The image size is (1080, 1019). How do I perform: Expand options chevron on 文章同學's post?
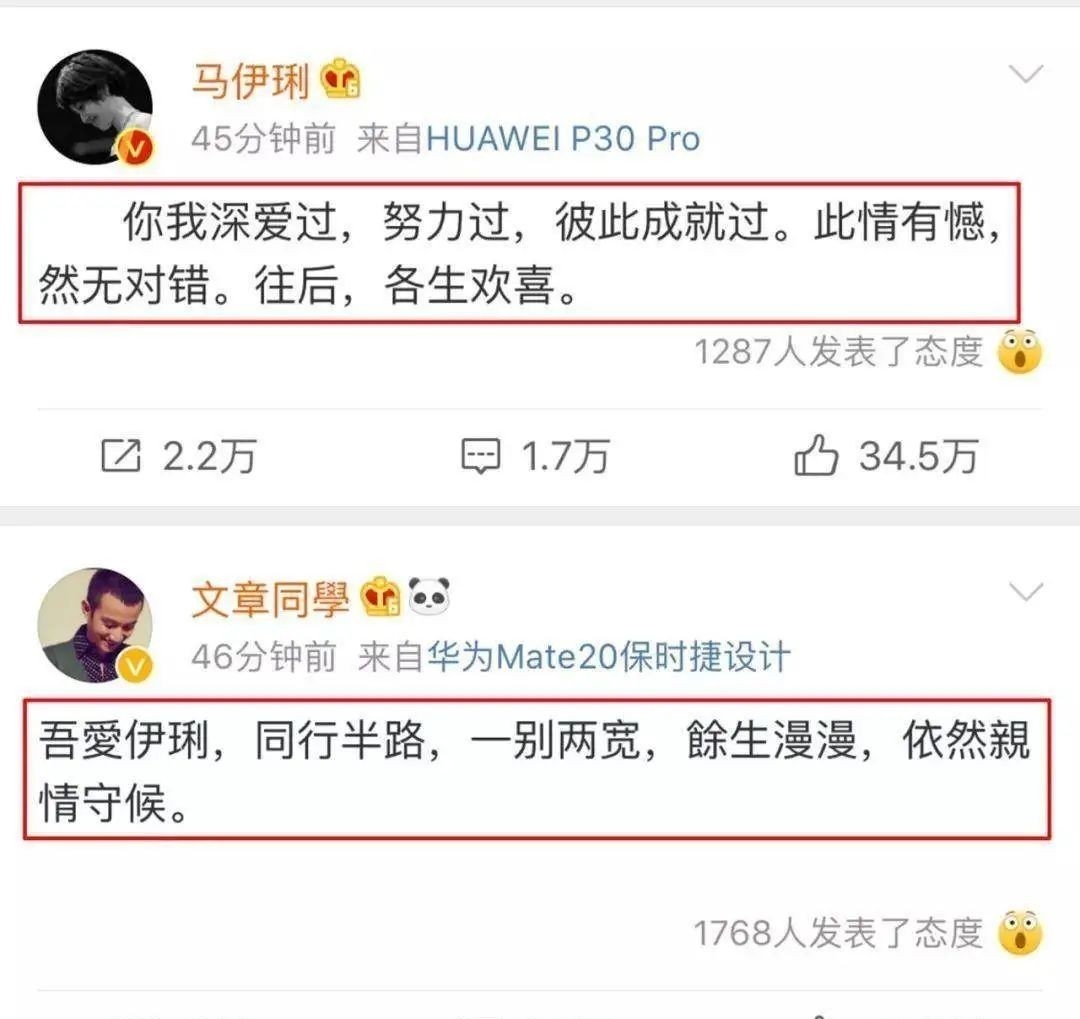point(1026,591)
